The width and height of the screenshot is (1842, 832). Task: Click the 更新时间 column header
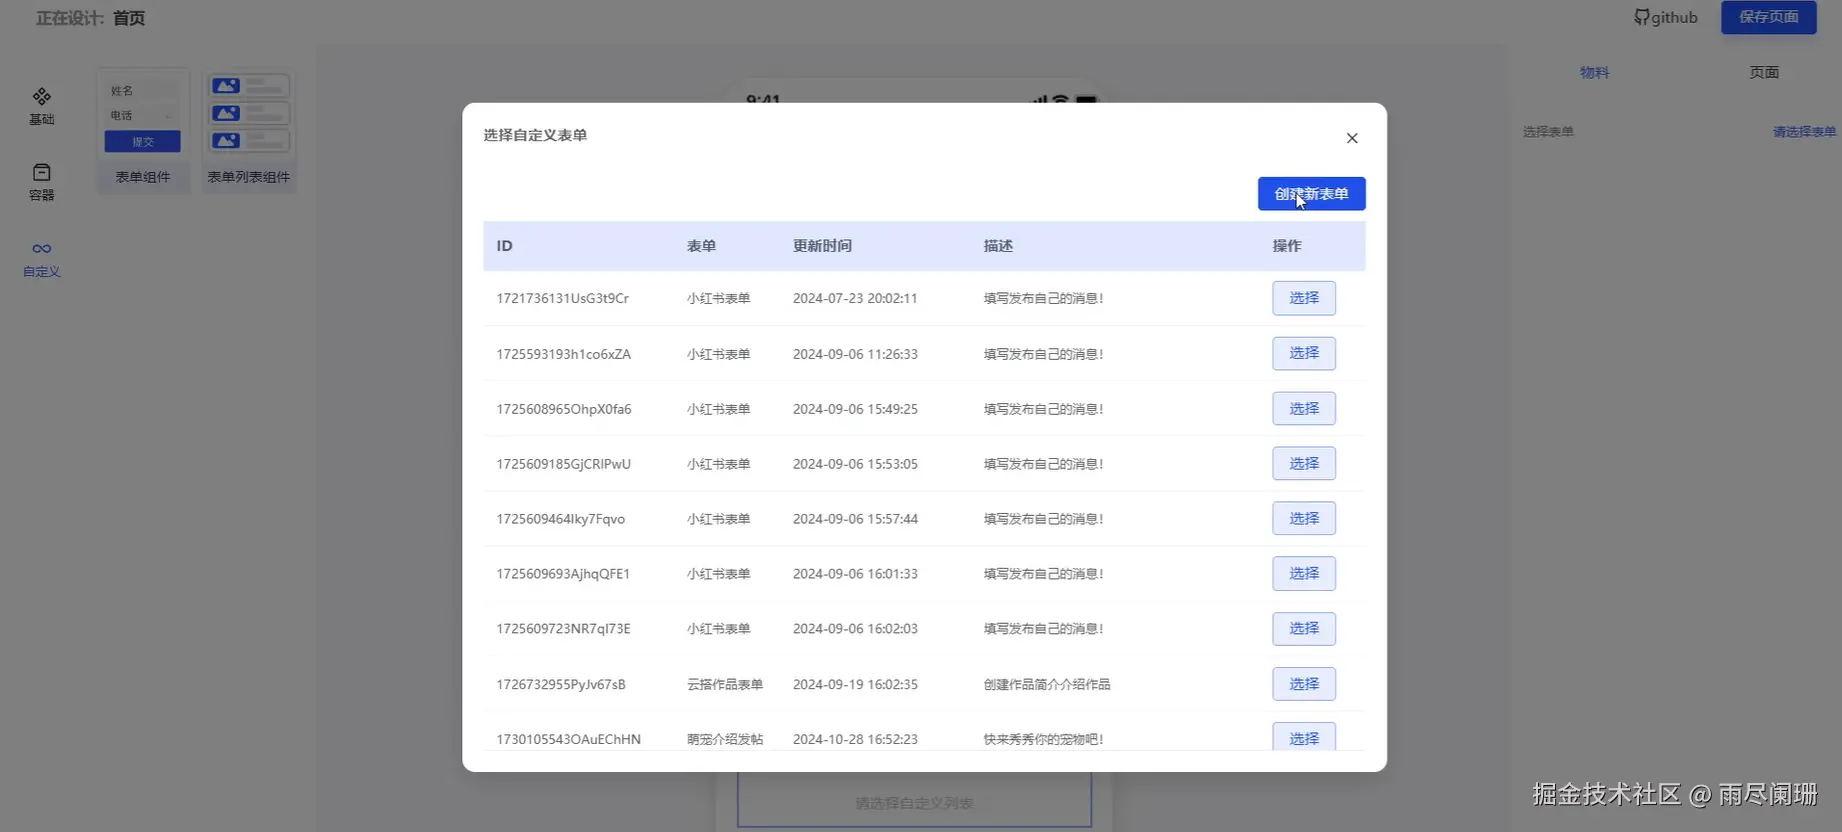click(822, 246)
